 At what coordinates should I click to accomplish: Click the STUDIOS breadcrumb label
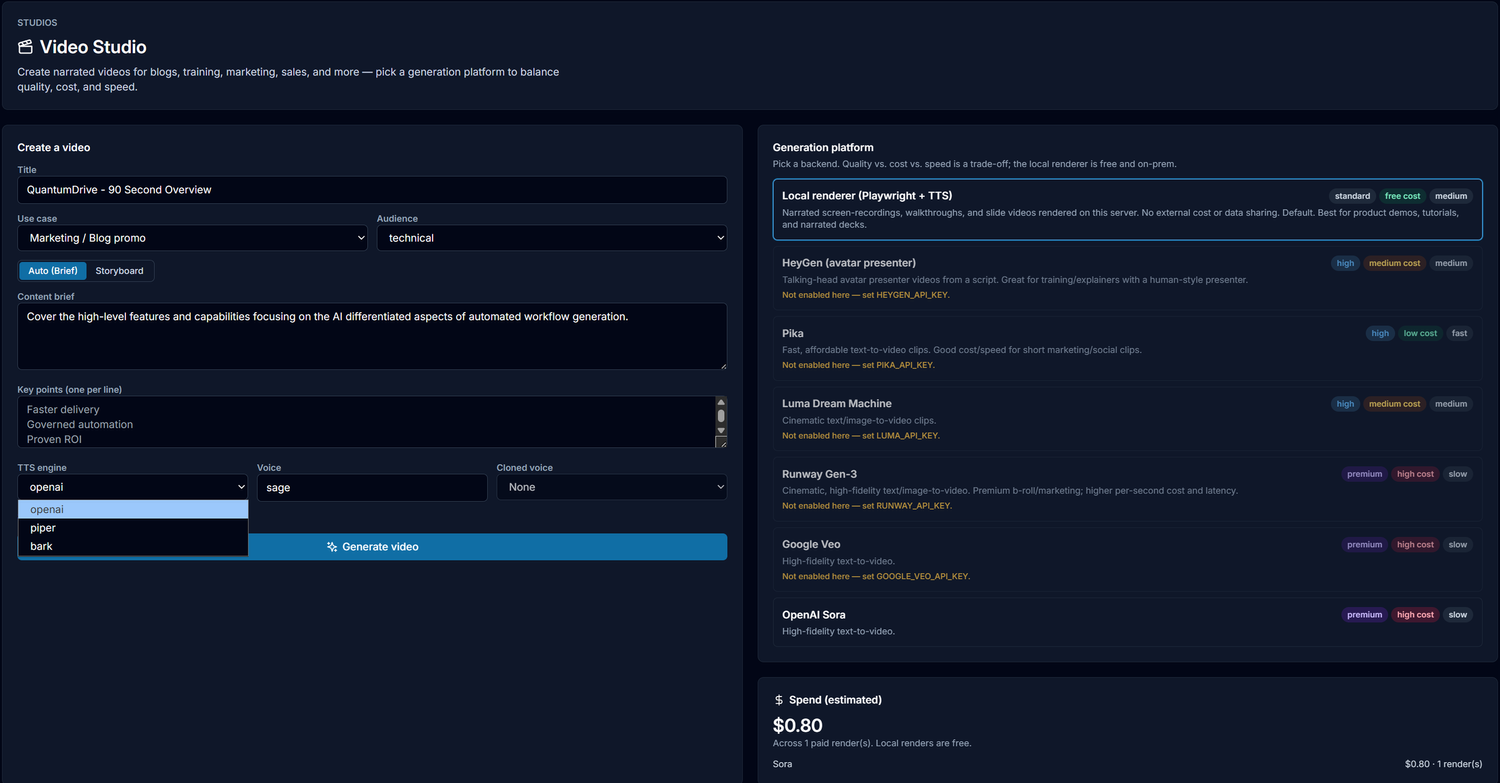37,22
